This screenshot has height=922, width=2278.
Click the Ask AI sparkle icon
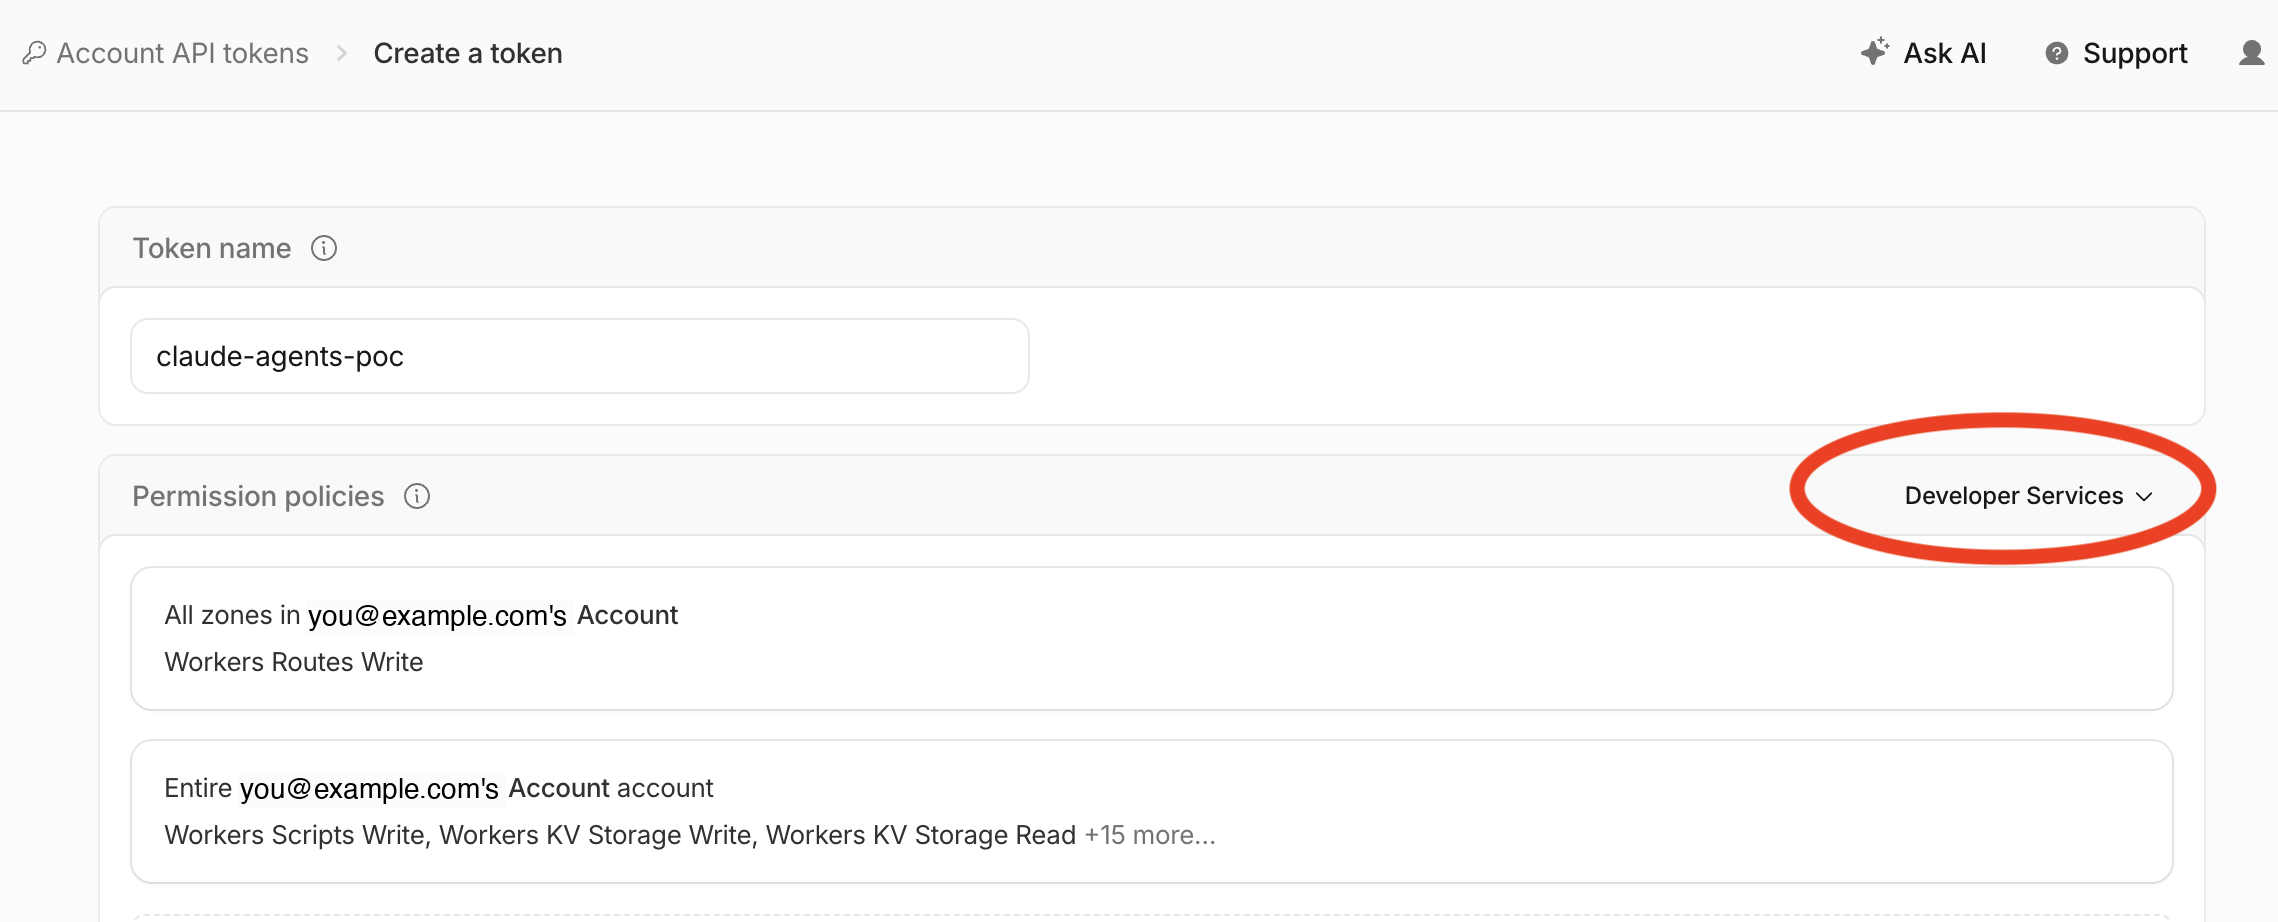1875,52
